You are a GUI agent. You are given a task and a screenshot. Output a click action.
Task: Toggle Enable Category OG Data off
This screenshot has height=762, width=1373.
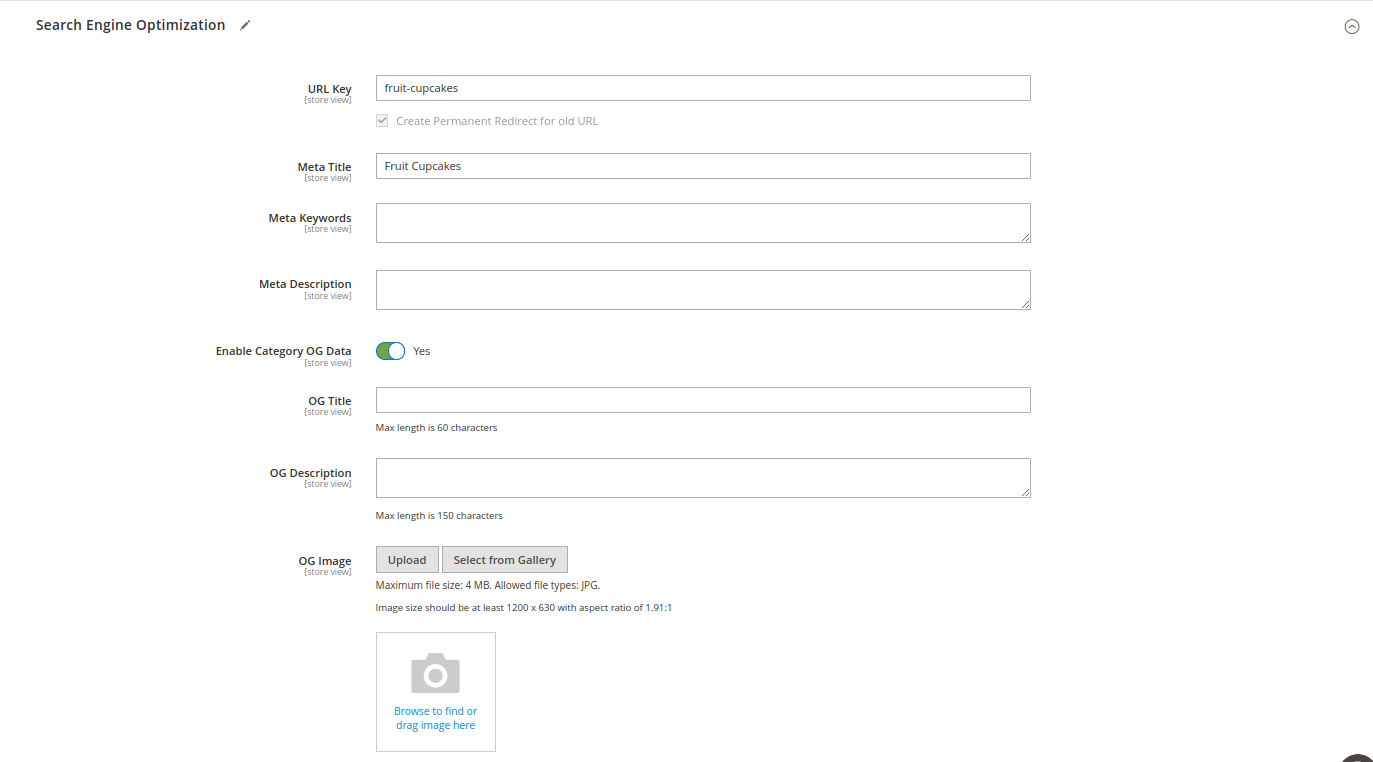click(390, 350)
